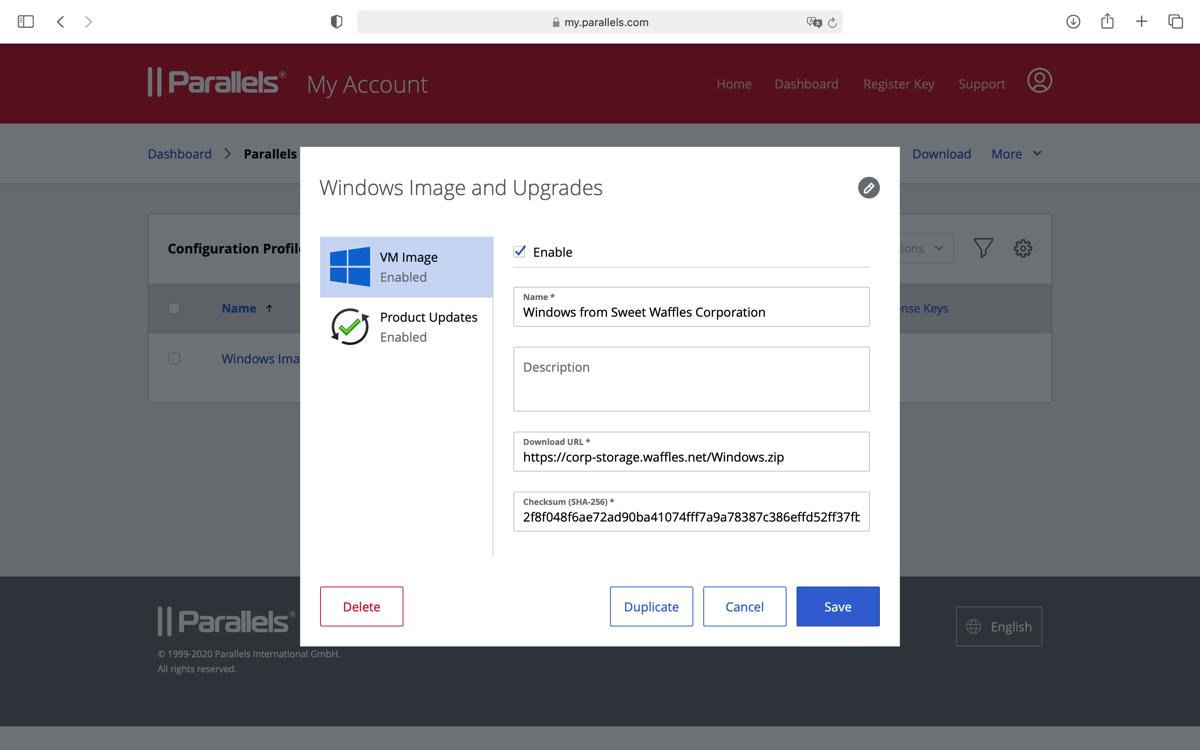Go forward in Safari history
Screen dimensions: 1200x750
click(88, 21)
